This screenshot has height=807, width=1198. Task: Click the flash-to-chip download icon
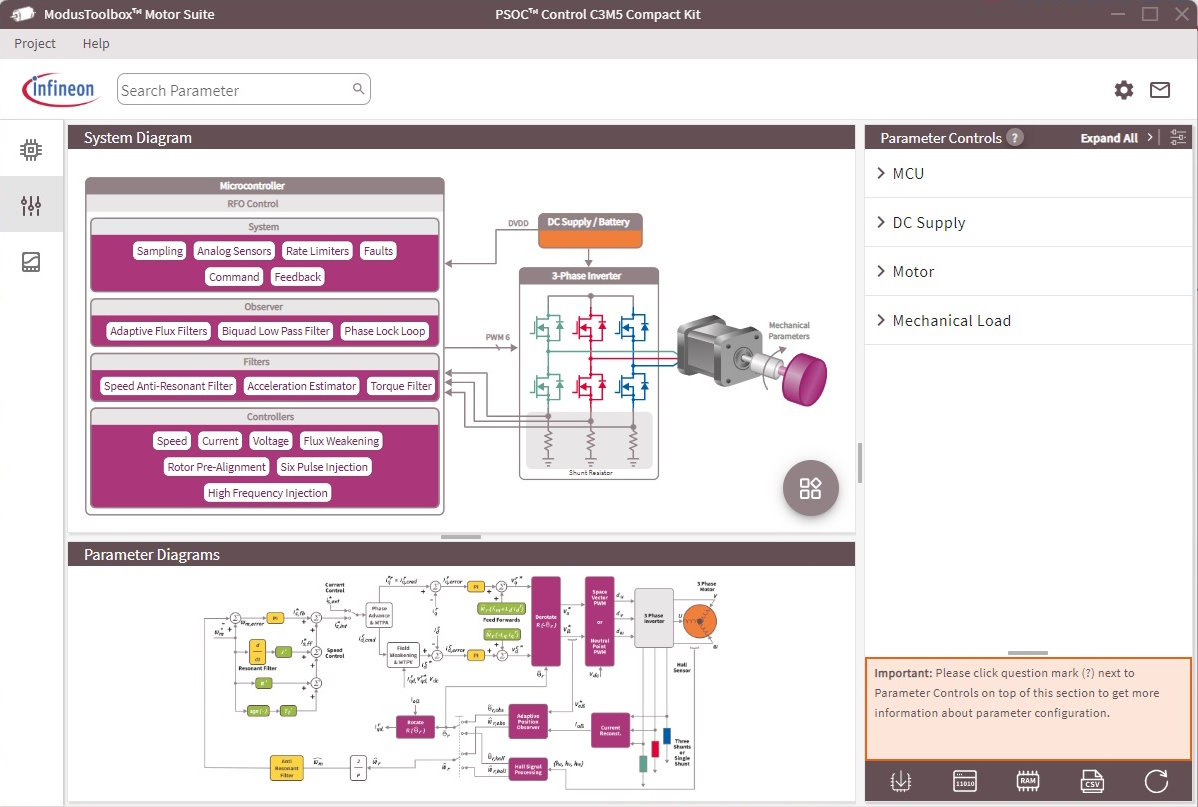coord(900,781)
